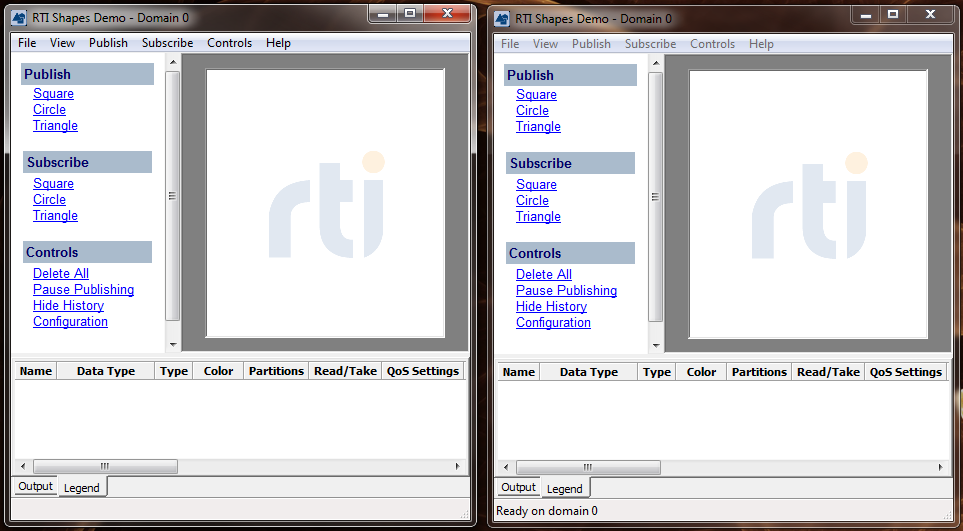
Task: Open Configuration link in left window
Action: (x=70, y=321)
